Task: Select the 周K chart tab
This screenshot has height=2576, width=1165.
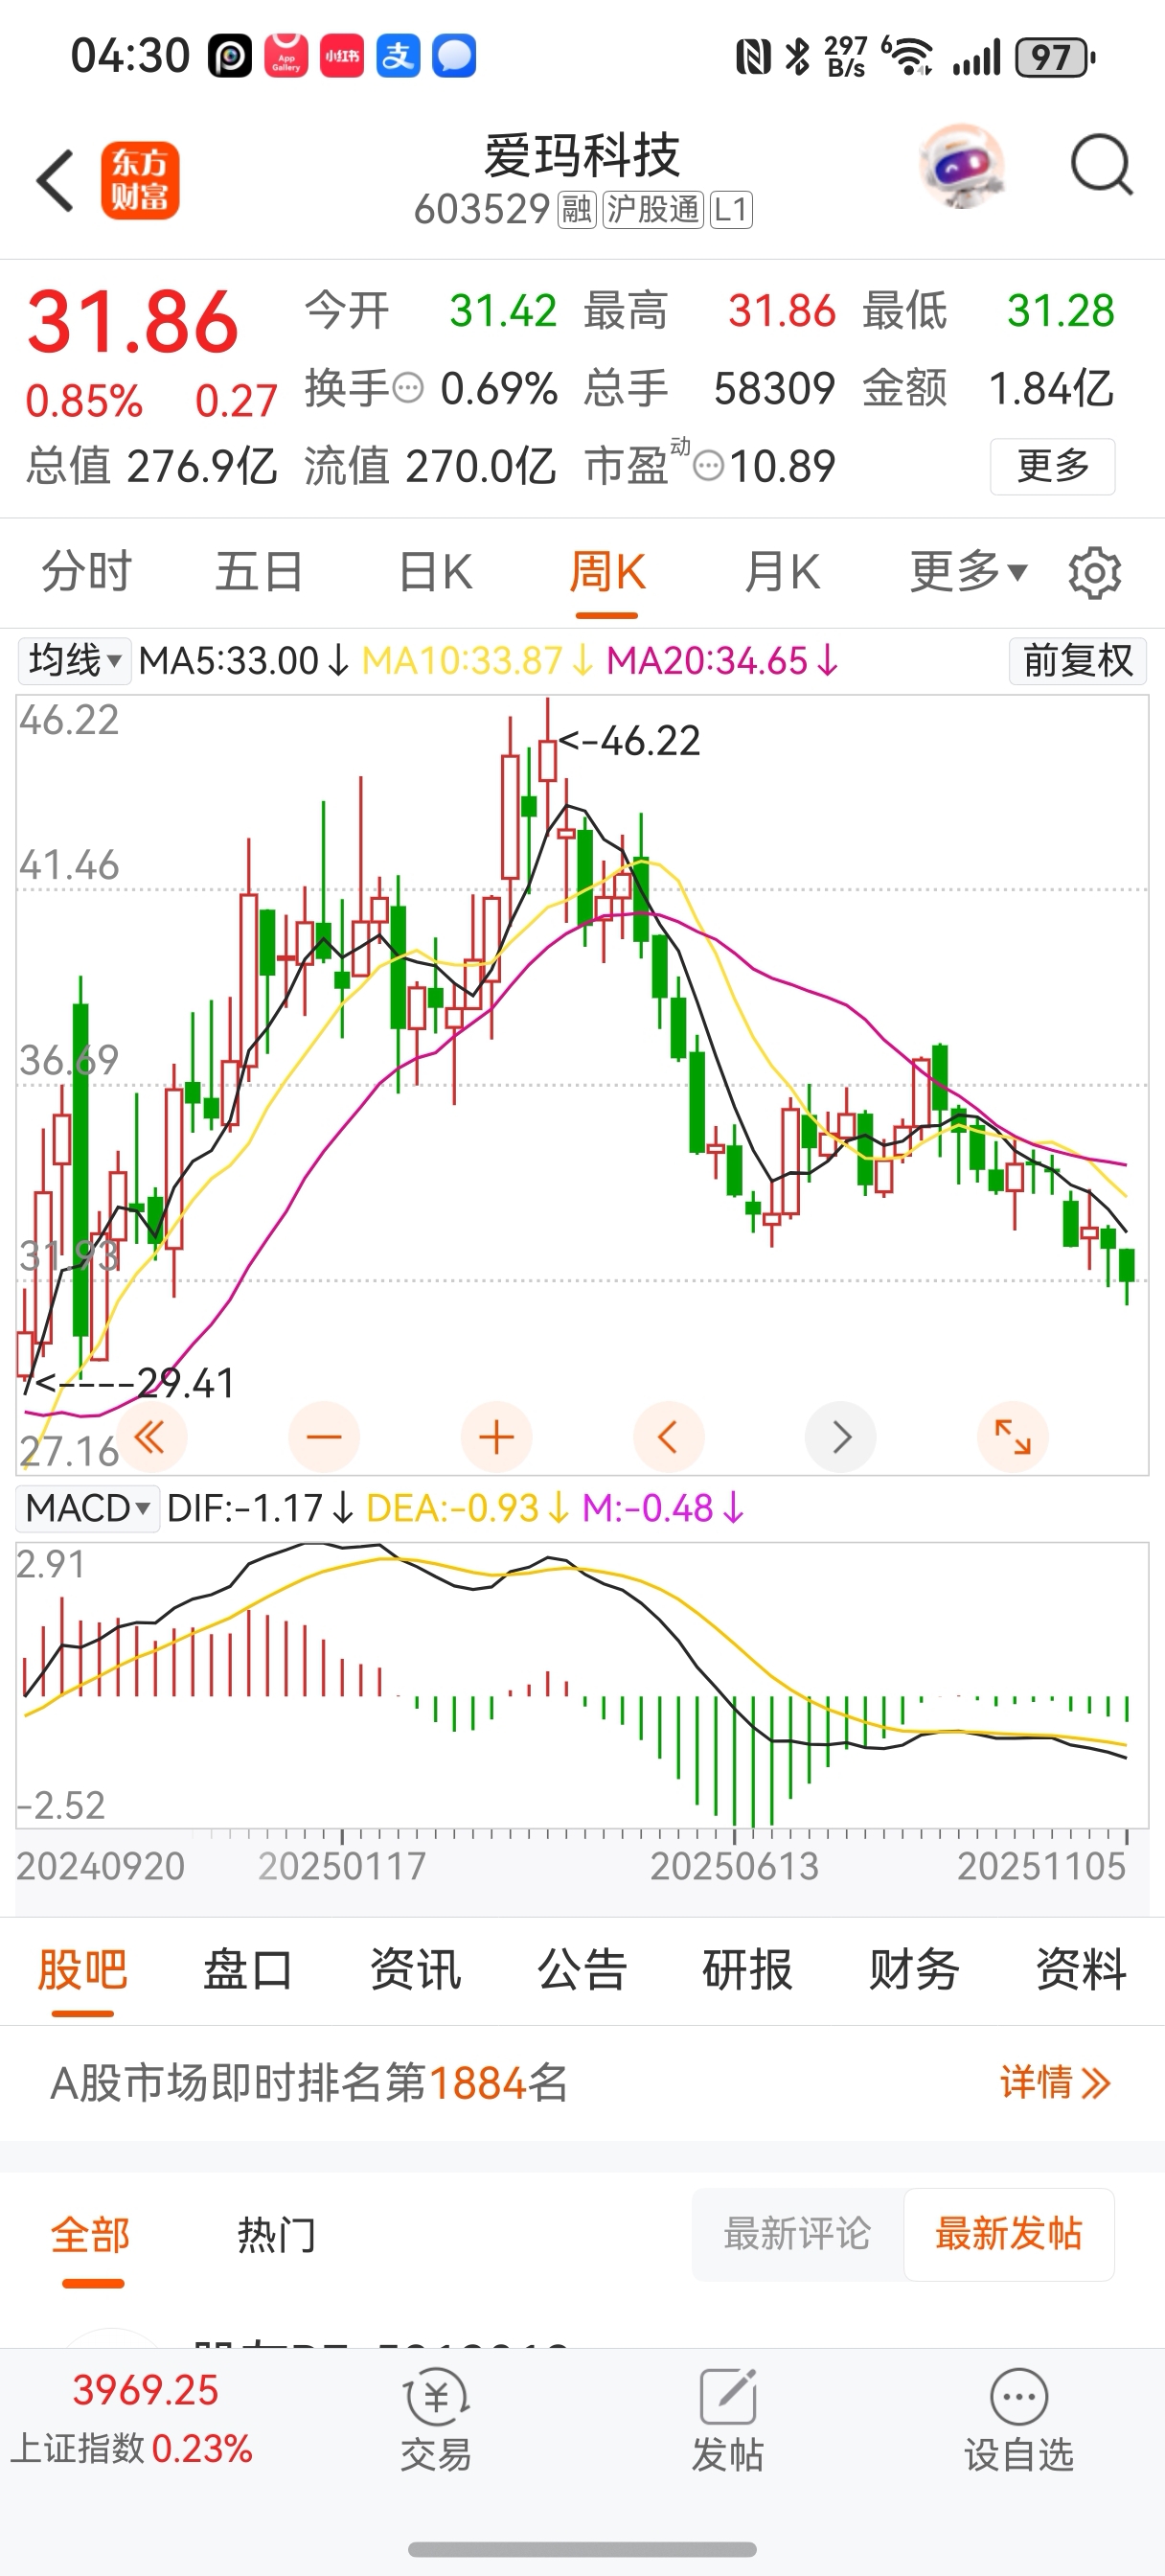Action: click(x=607, y=572)
